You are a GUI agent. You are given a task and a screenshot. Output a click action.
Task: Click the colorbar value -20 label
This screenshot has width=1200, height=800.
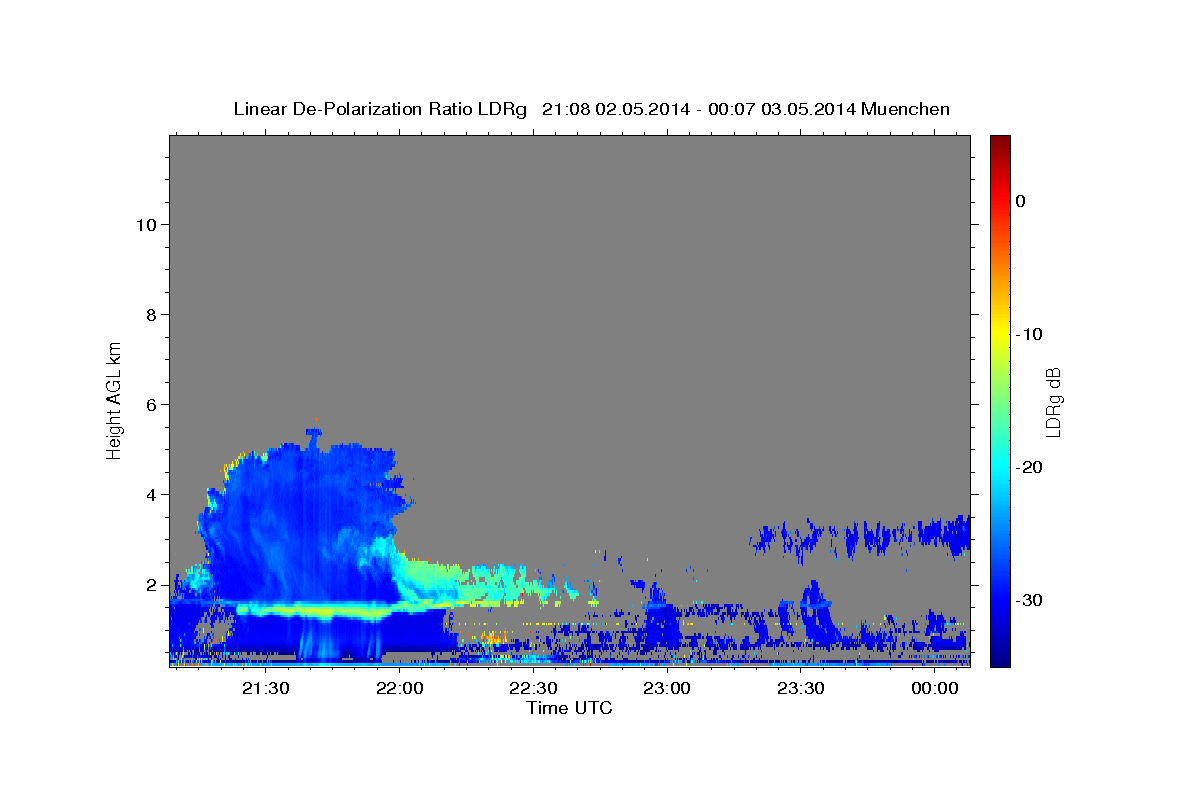coord(1030,467)
